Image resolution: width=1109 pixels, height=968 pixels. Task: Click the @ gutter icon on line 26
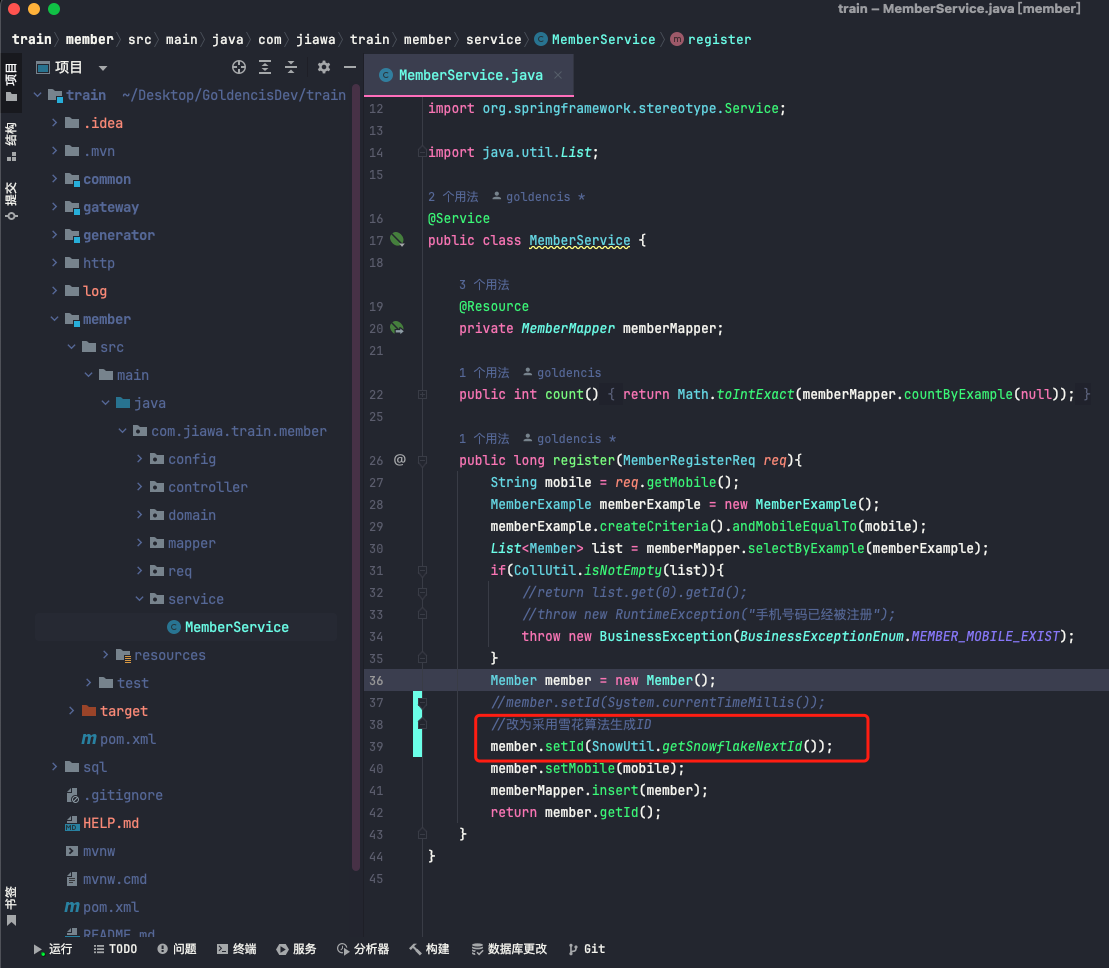pos(400,460)
